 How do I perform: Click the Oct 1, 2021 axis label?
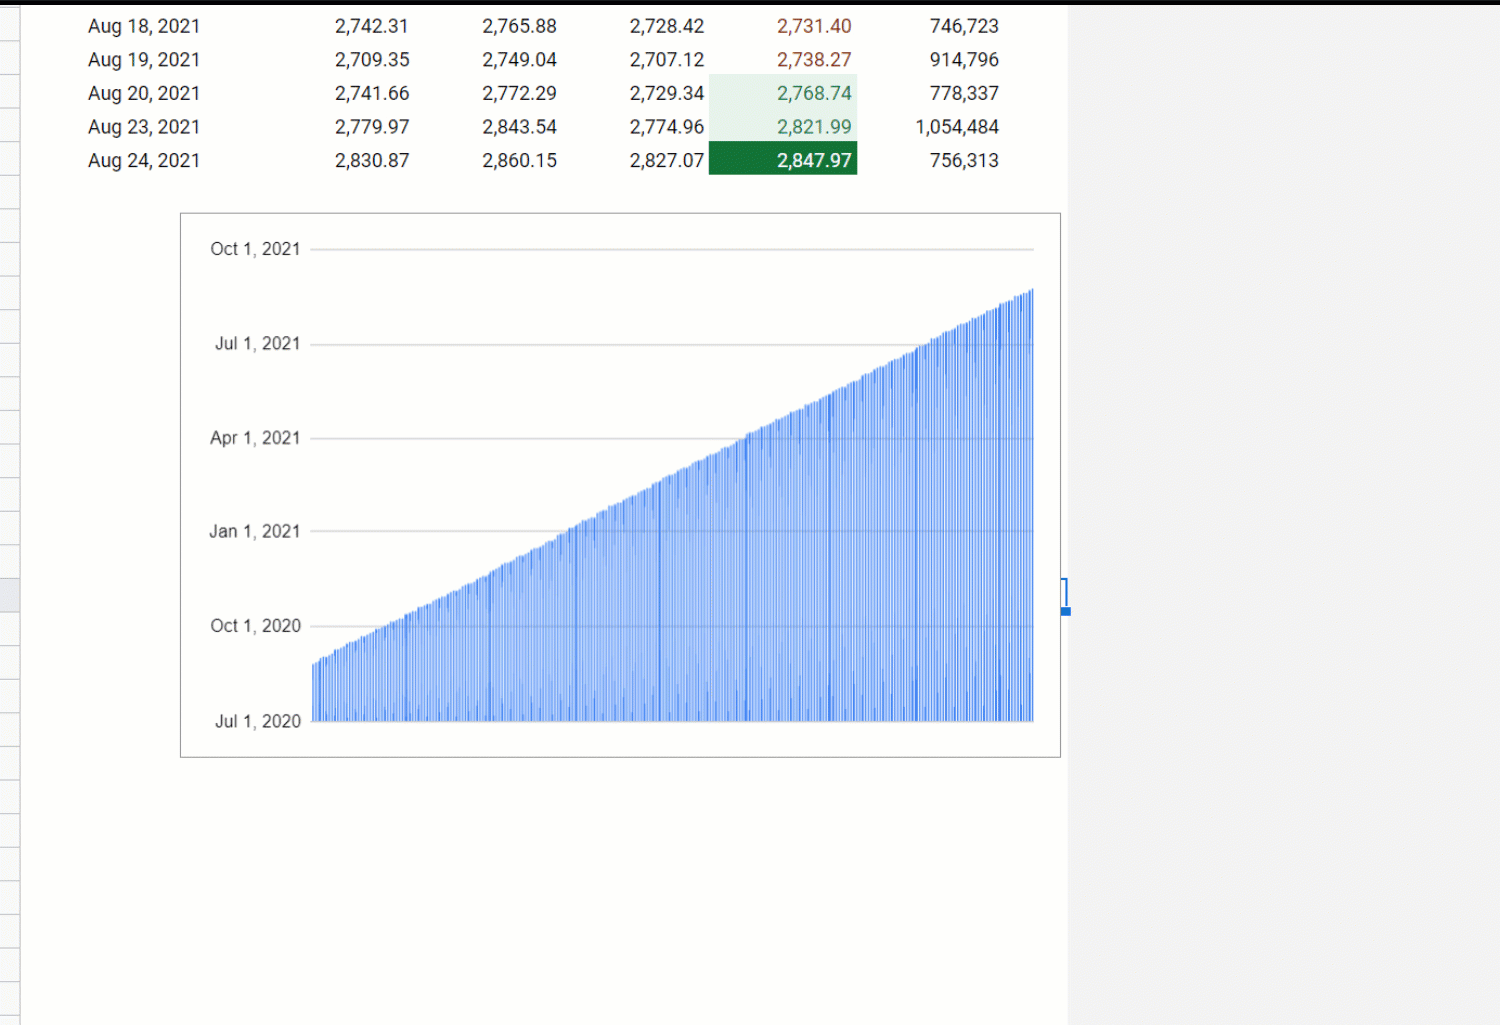point(255,249)
